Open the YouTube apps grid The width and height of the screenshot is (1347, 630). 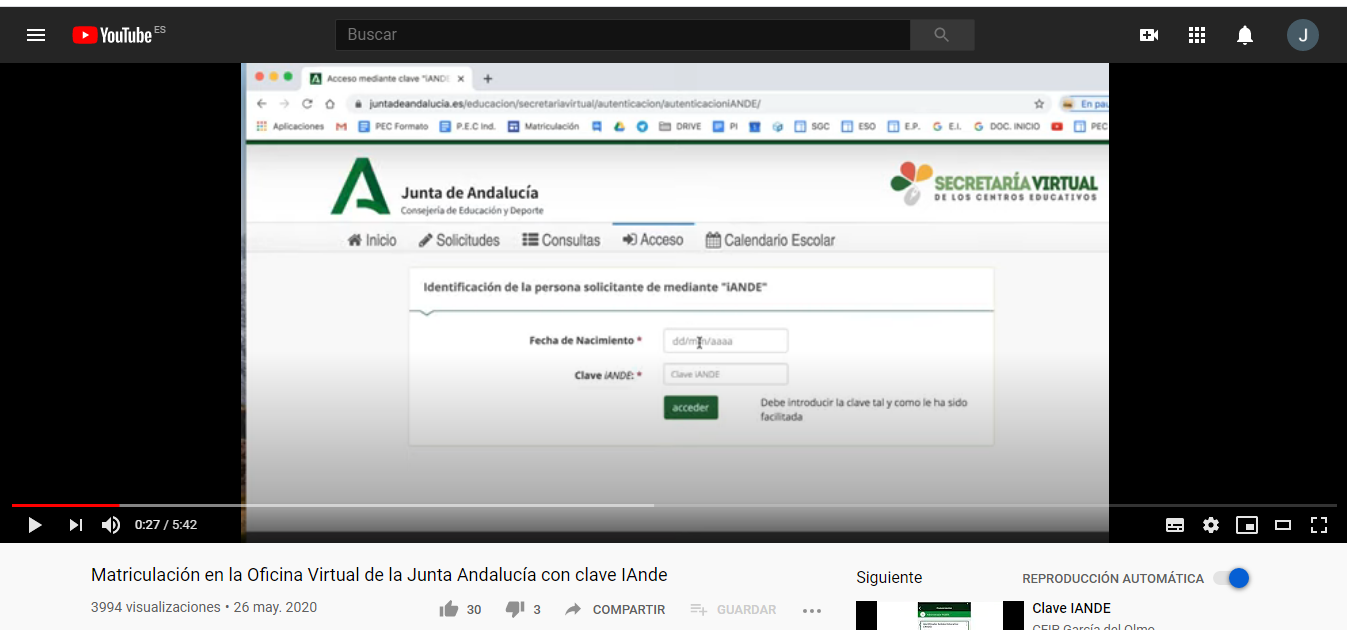click(x=1197, y=35)
